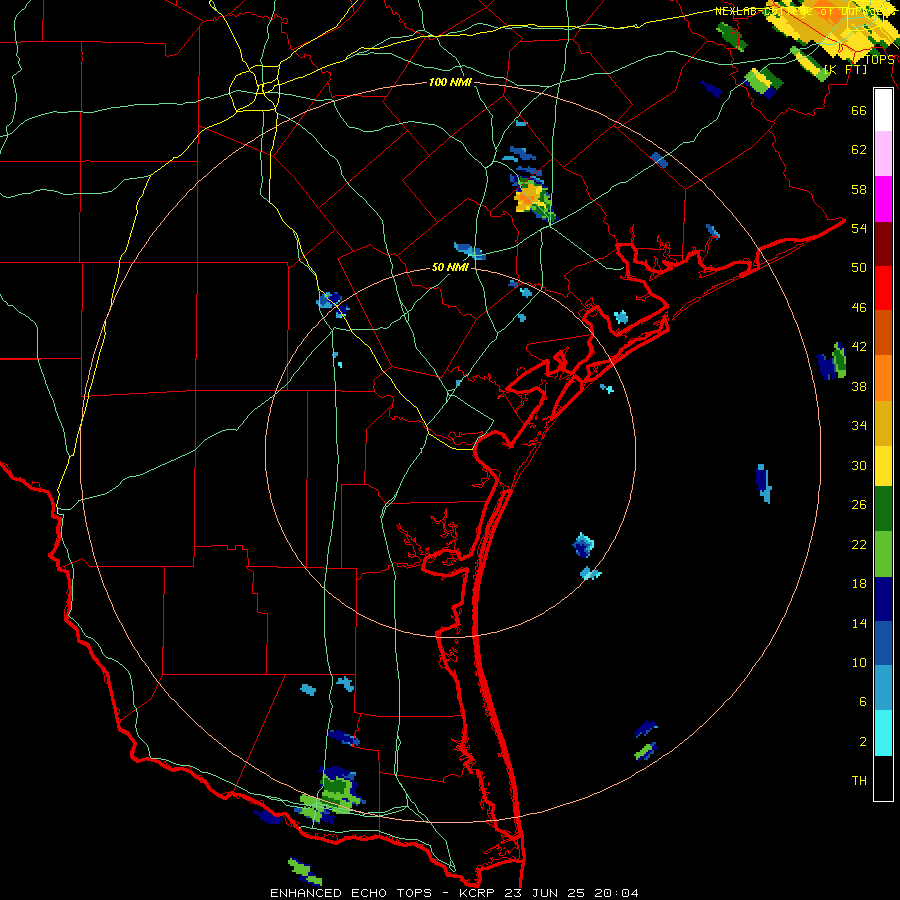Select the medium blue legend swatch

(883, 643)
